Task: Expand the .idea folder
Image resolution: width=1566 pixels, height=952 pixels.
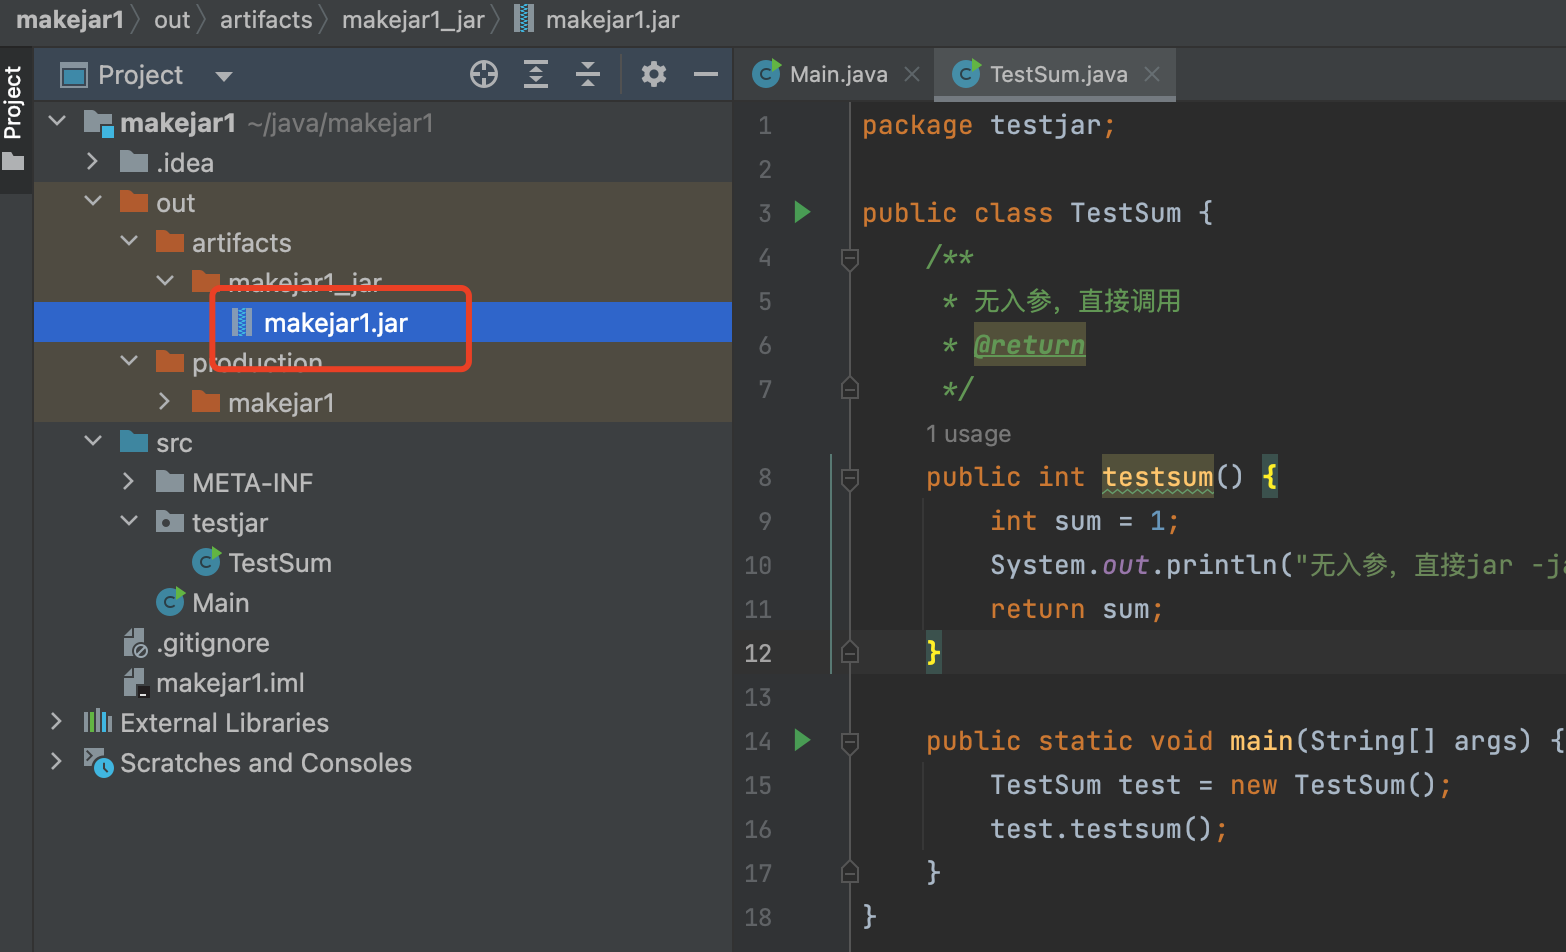Action: (x=93, y=162)
